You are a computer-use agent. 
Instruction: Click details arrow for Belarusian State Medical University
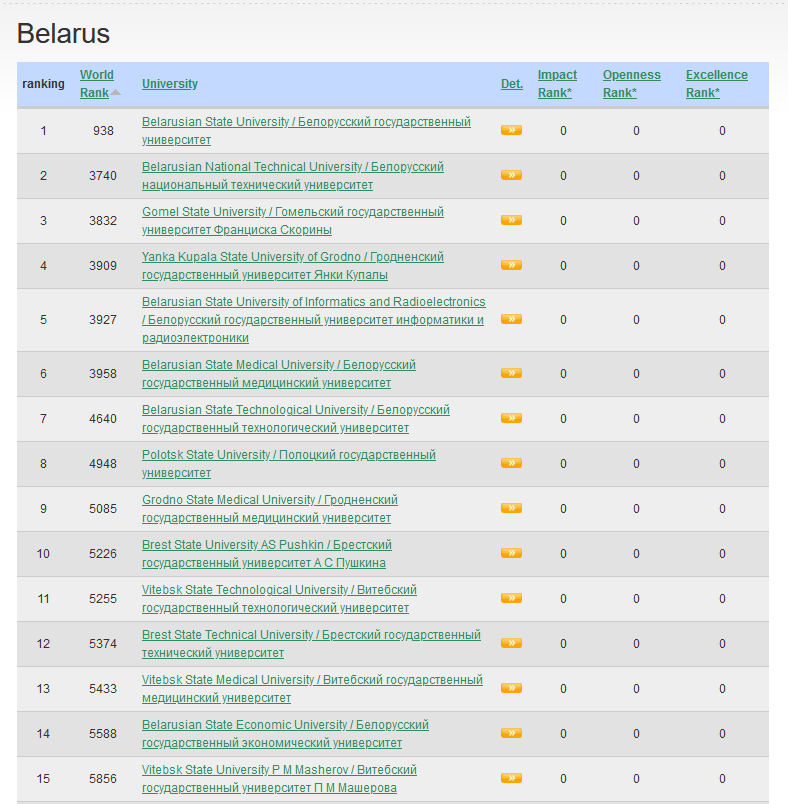pos(511,373)
